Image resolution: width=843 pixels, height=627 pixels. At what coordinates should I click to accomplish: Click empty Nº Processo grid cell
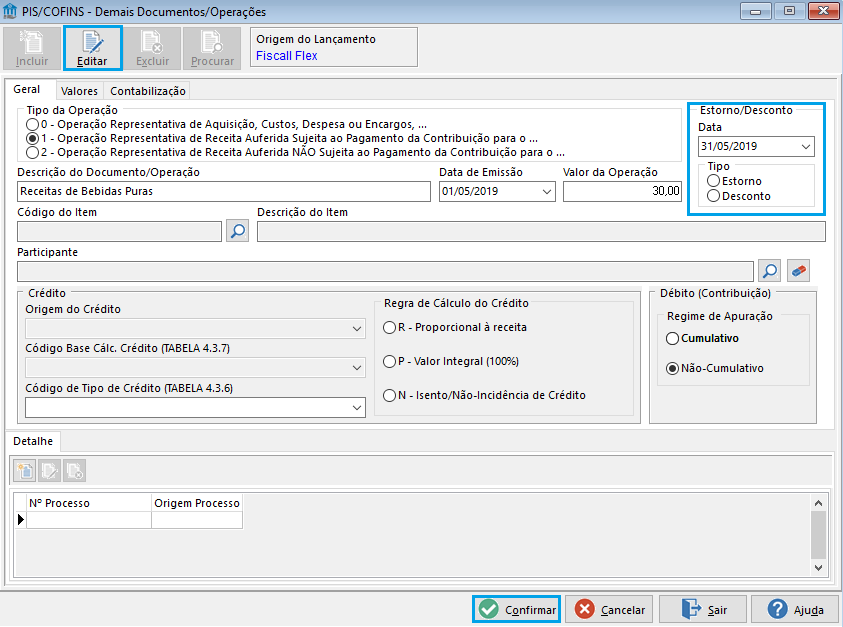pos(89,520)
